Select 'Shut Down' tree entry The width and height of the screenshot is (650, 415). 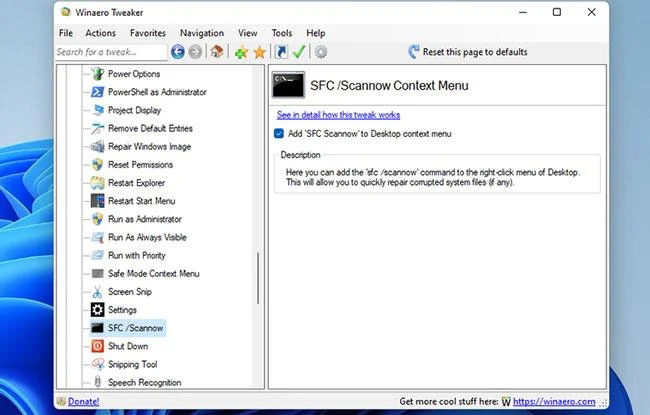point(128,346)
